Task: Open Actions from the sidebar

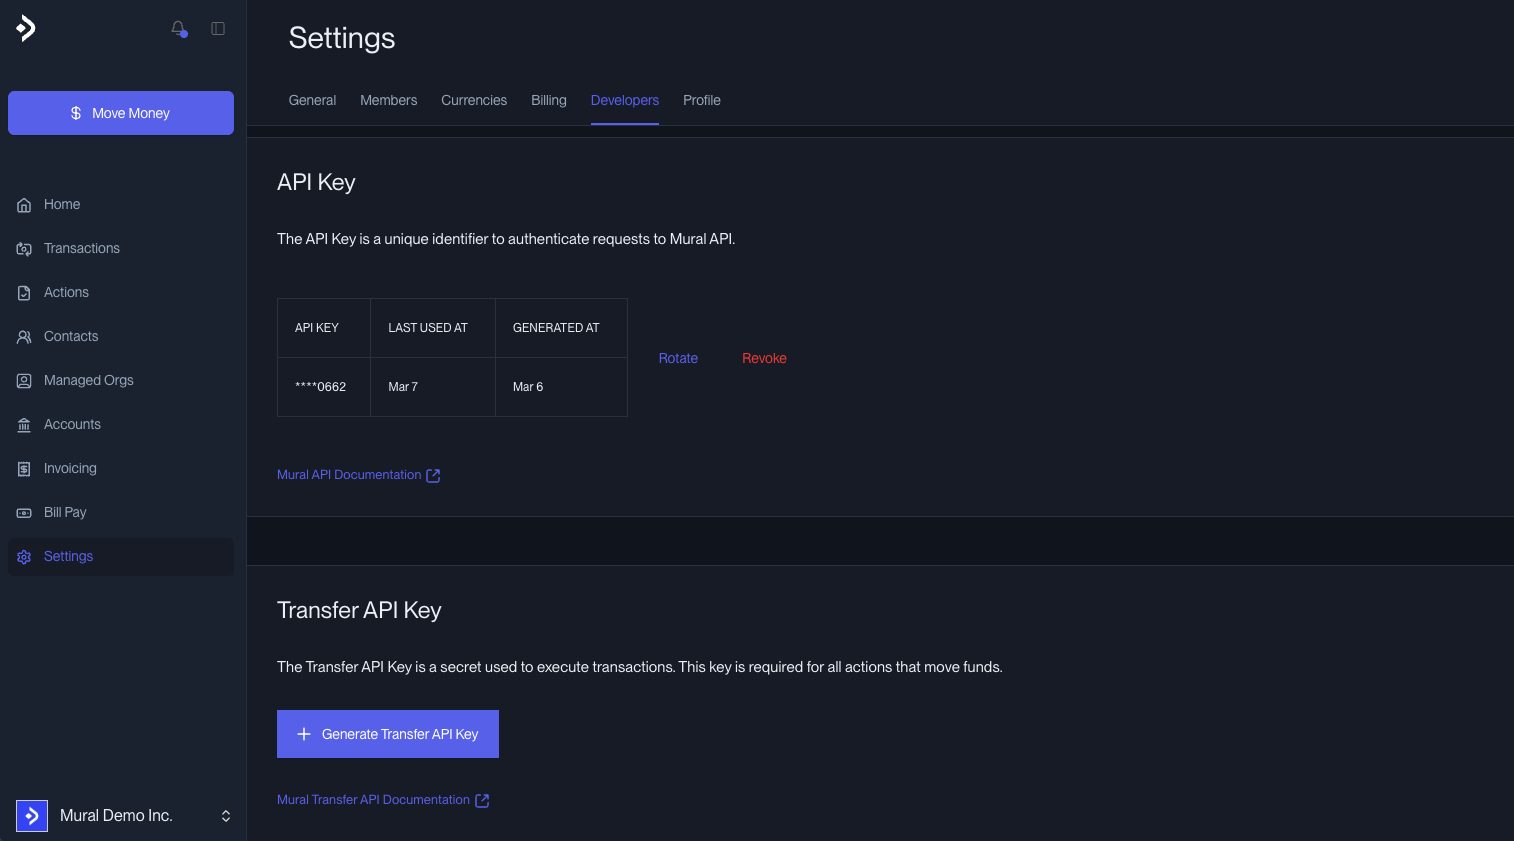Action: (x=66, y=292)
